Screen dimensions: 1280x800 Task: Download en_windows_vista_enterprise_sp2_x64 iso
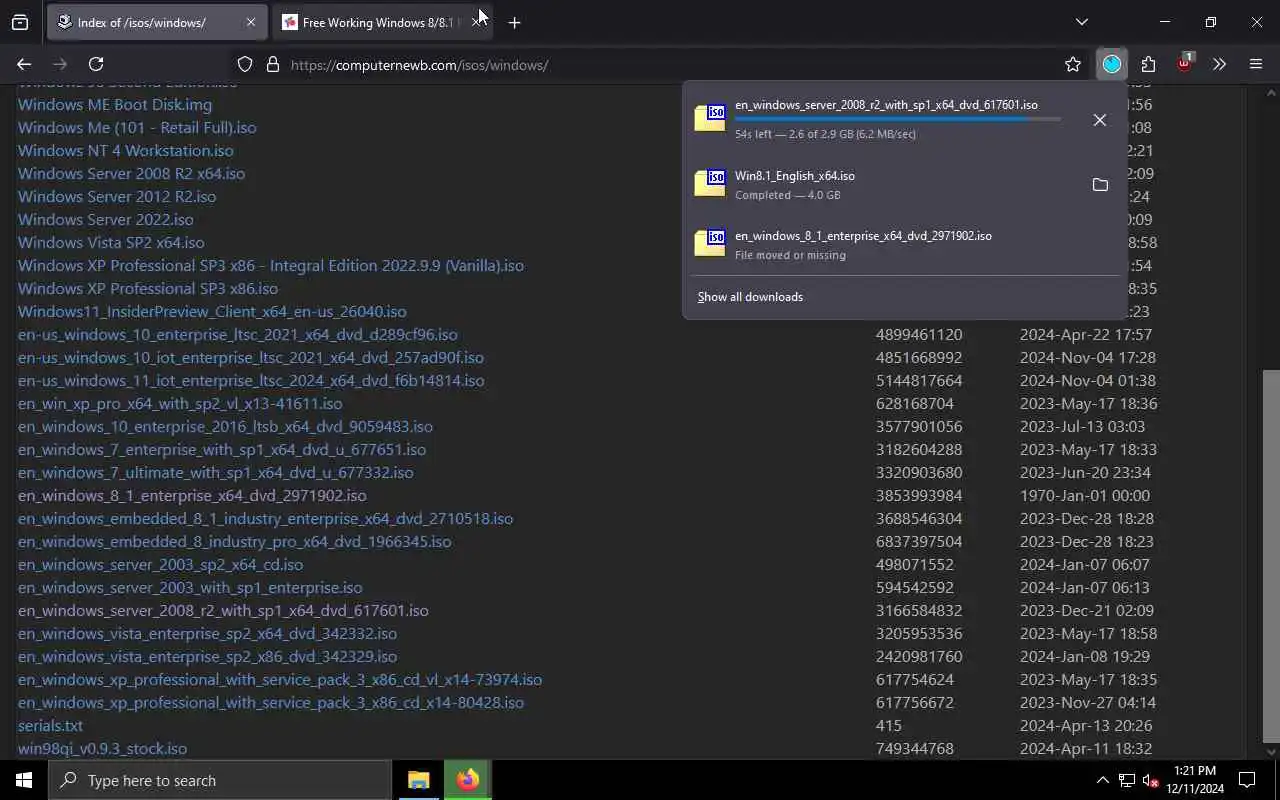207,633
